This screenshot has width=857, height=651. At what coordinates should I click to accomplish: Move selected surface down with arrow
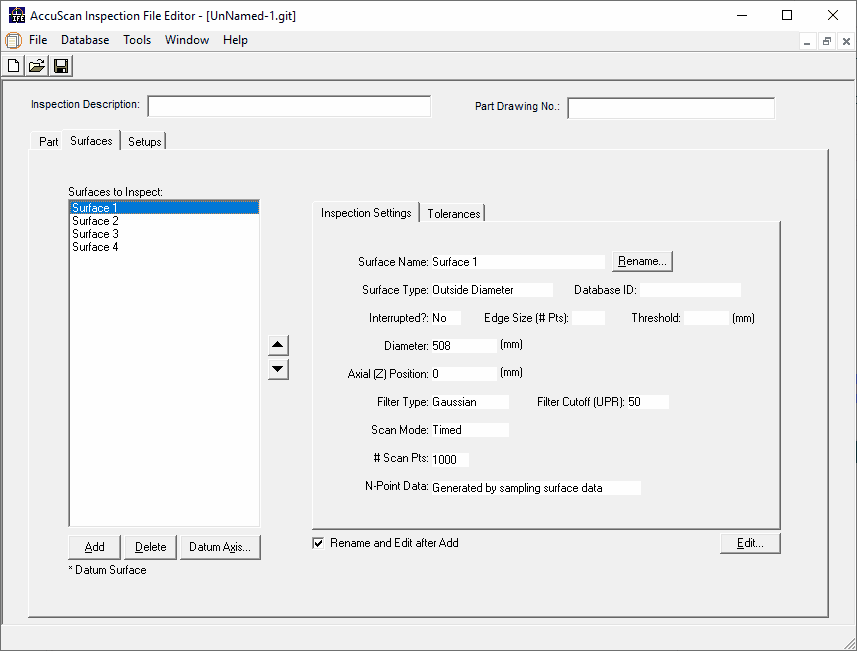(x=279, y=369)
